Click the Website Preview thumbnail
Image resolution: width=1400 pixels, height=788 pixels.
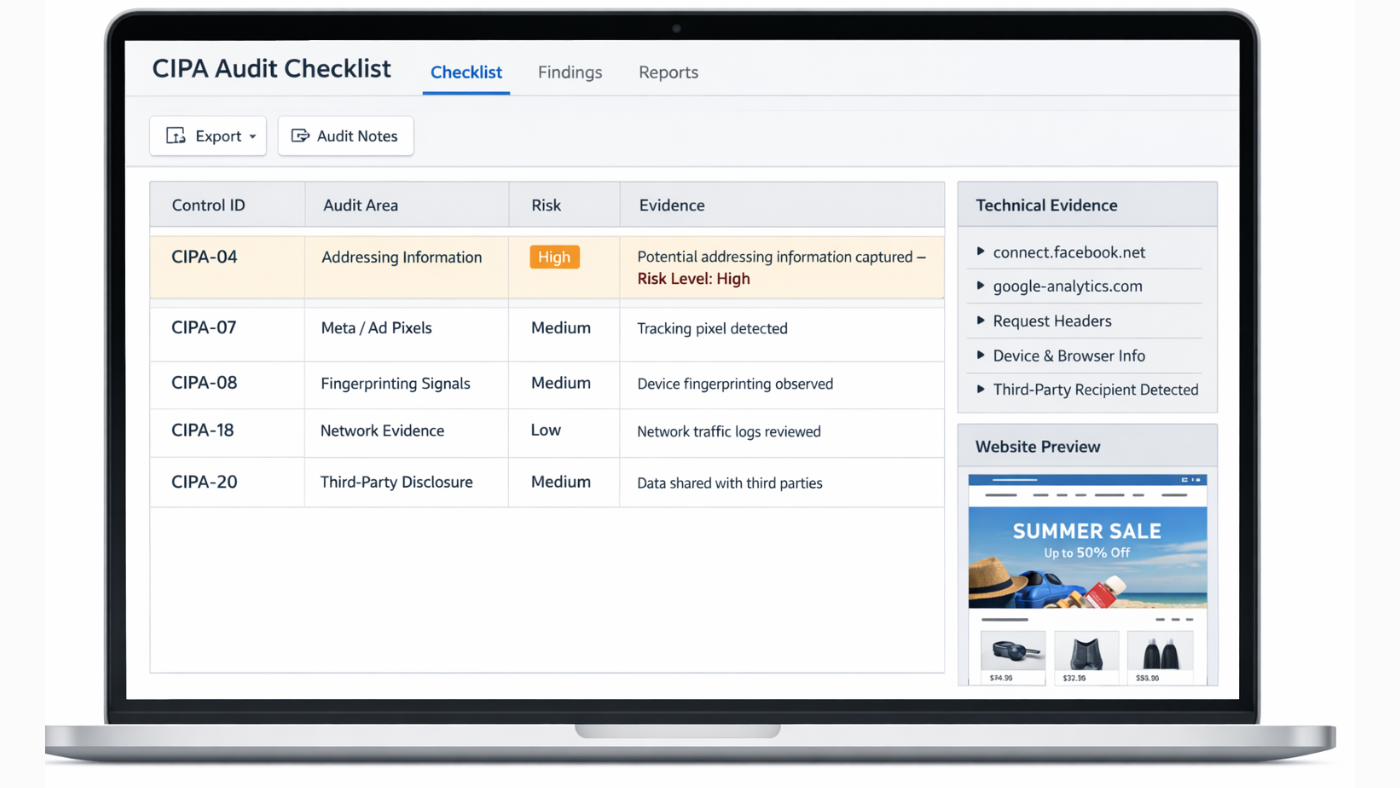(x=1087, y=578)
